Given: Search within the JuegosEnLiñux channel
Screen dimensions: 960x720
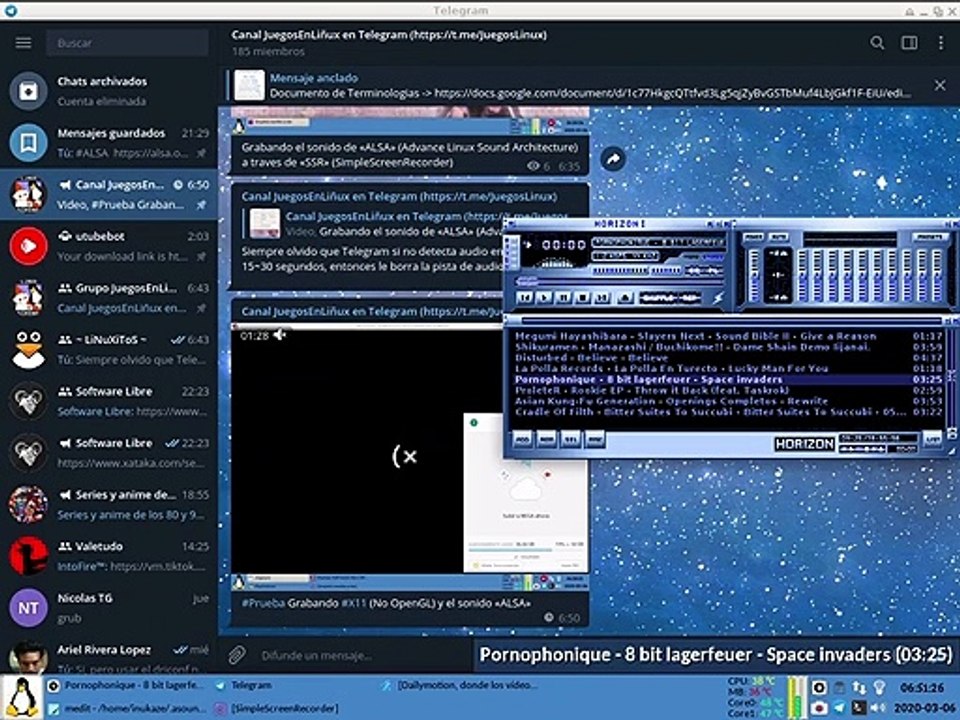Looking at the screenshot, I should (x=877, y=42).
